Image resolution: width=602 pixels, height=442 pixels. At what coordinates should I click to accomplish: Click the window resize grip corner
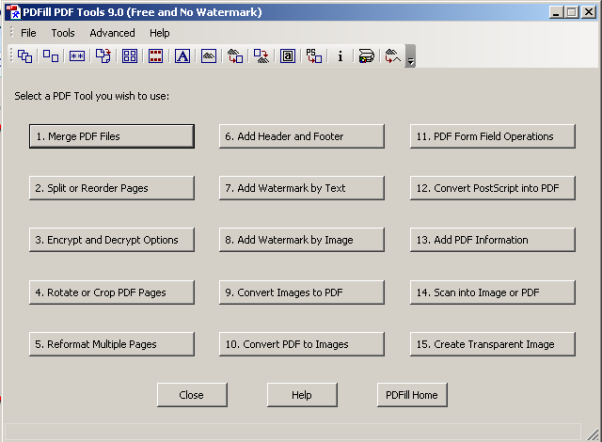[593, 434]
